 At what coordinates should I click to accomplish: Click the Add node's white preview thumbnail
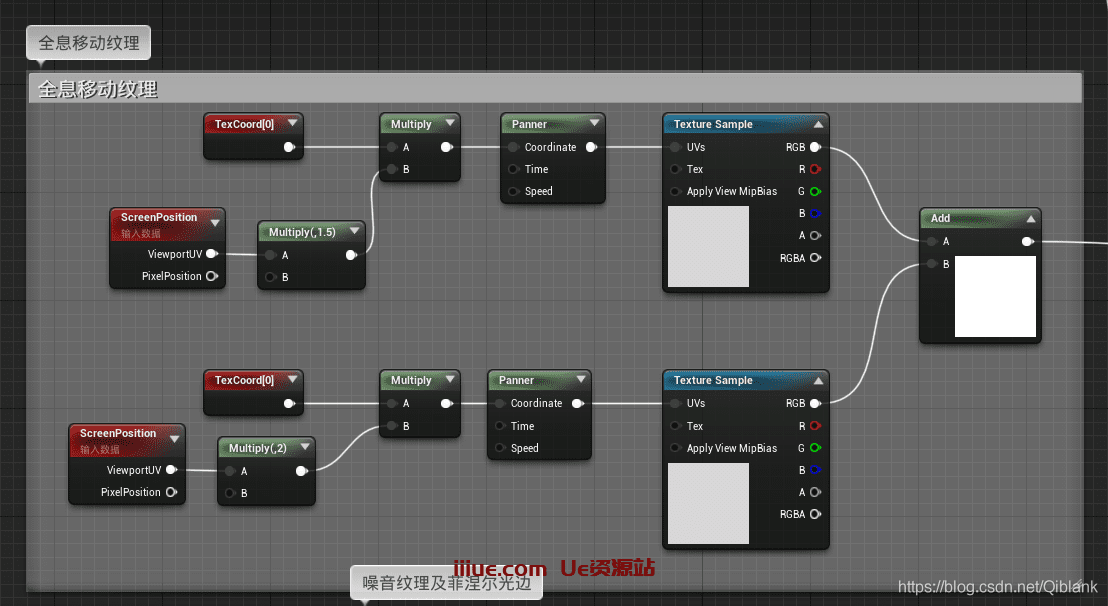[995, 297]
